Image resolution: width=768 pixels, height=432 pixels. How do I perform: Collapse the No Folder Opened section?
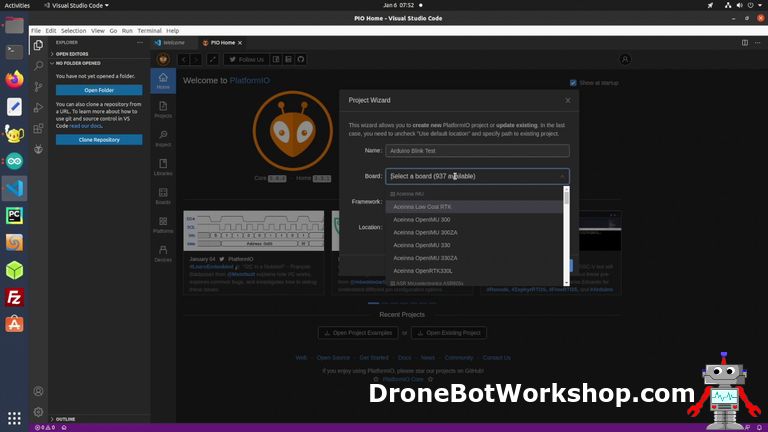[77, 63]
